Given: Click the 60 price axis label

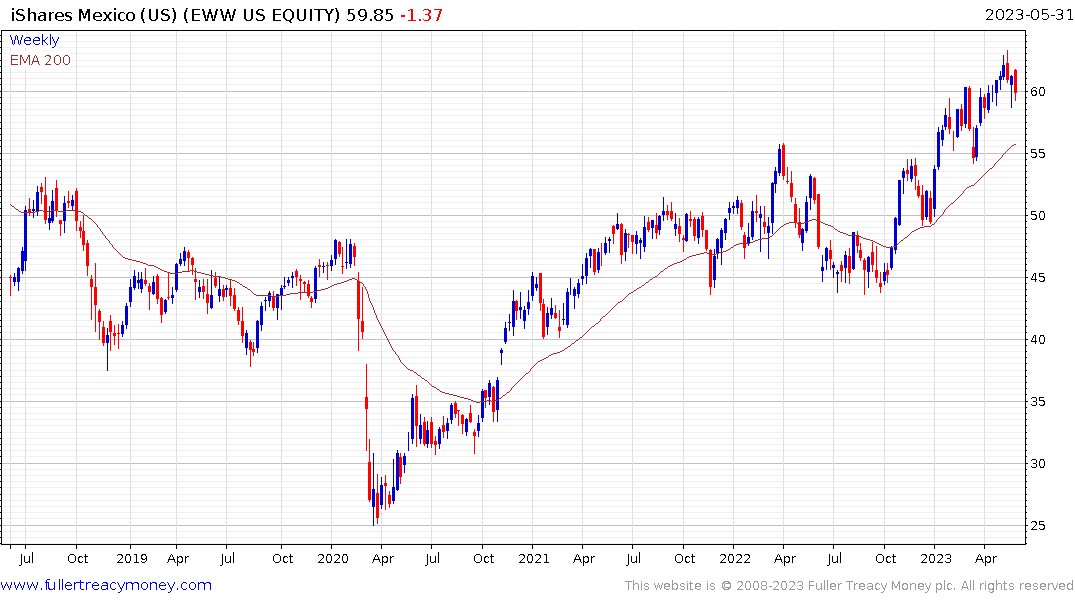Looking at the screenshot, I should pyautogui.click(x=1038, y=92).
